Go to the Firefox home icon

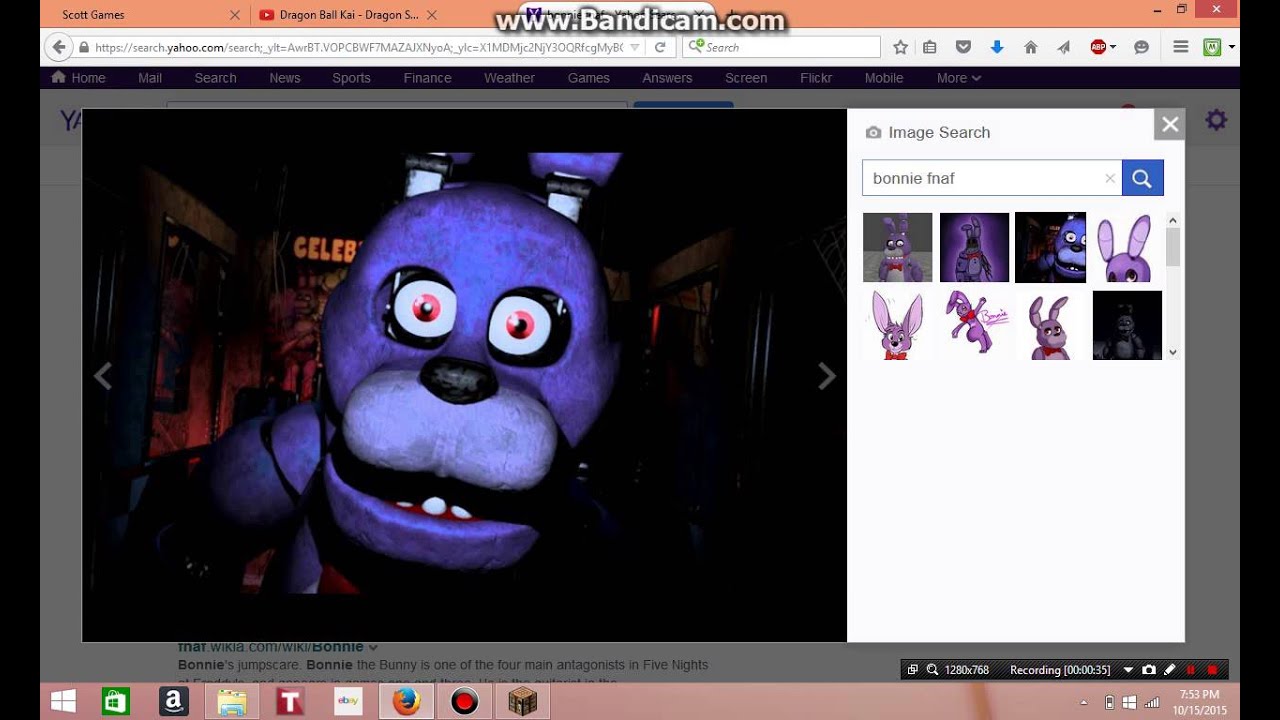pos(1031,47)
